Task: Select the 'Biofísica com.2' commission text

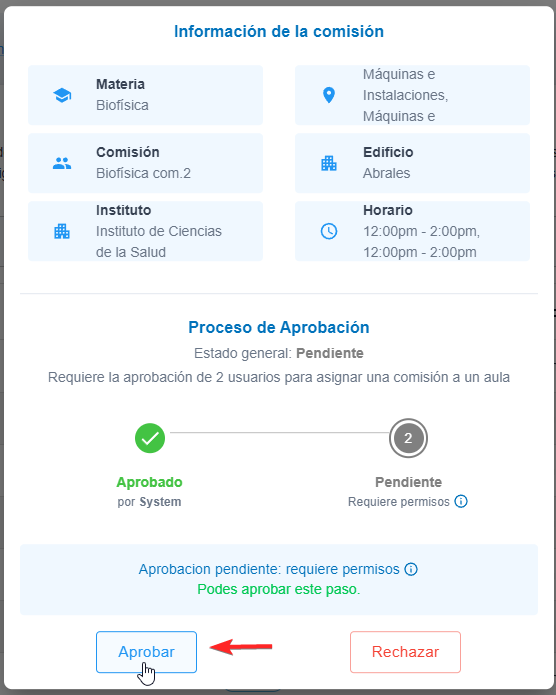Action: tap(143, 173)
